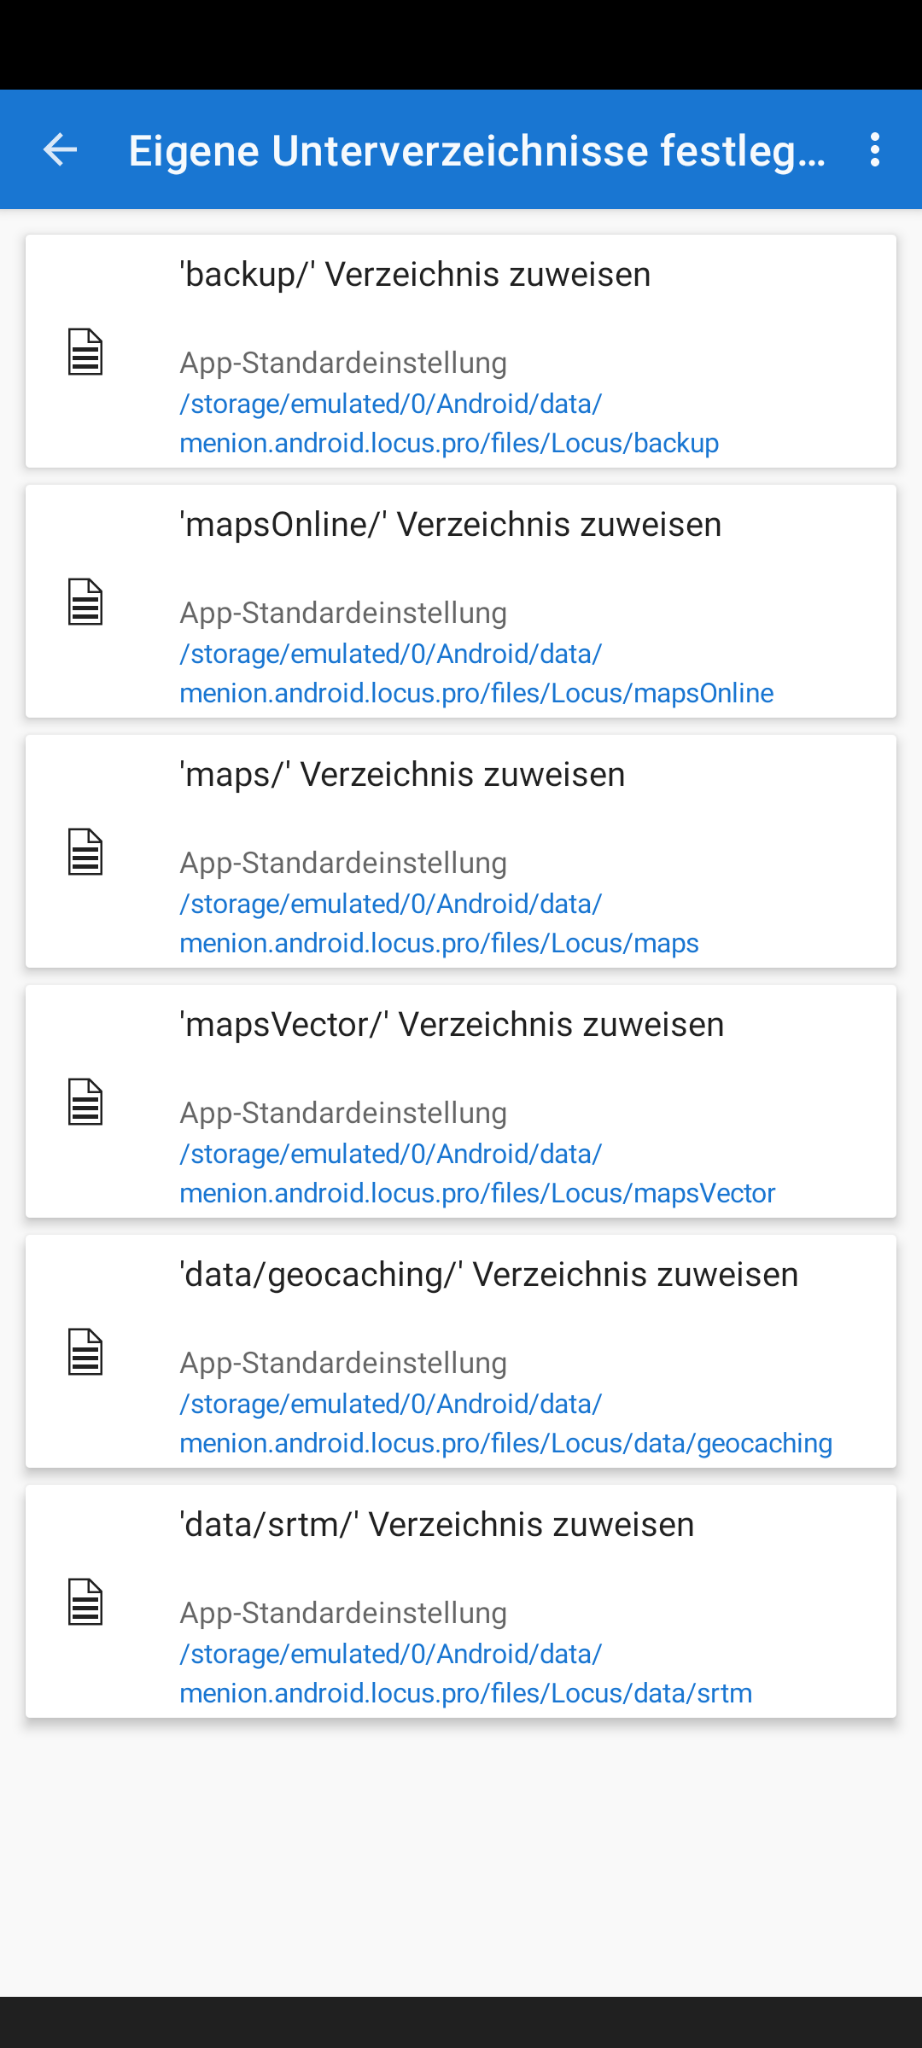The width and height of the screenshot is (922, 2048).
Task: Click document icon beside mapsVector directory
Action: click(85, 1102)
